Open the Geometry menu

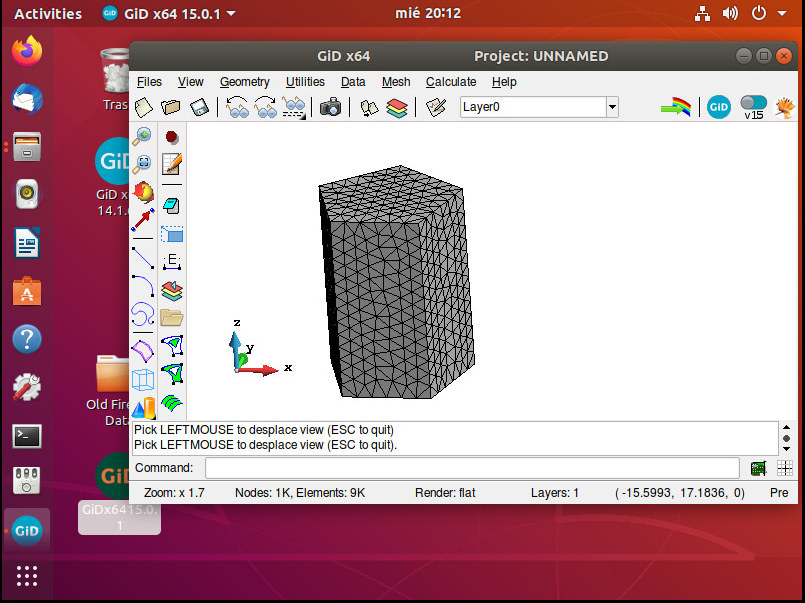(x=245, y=82)
